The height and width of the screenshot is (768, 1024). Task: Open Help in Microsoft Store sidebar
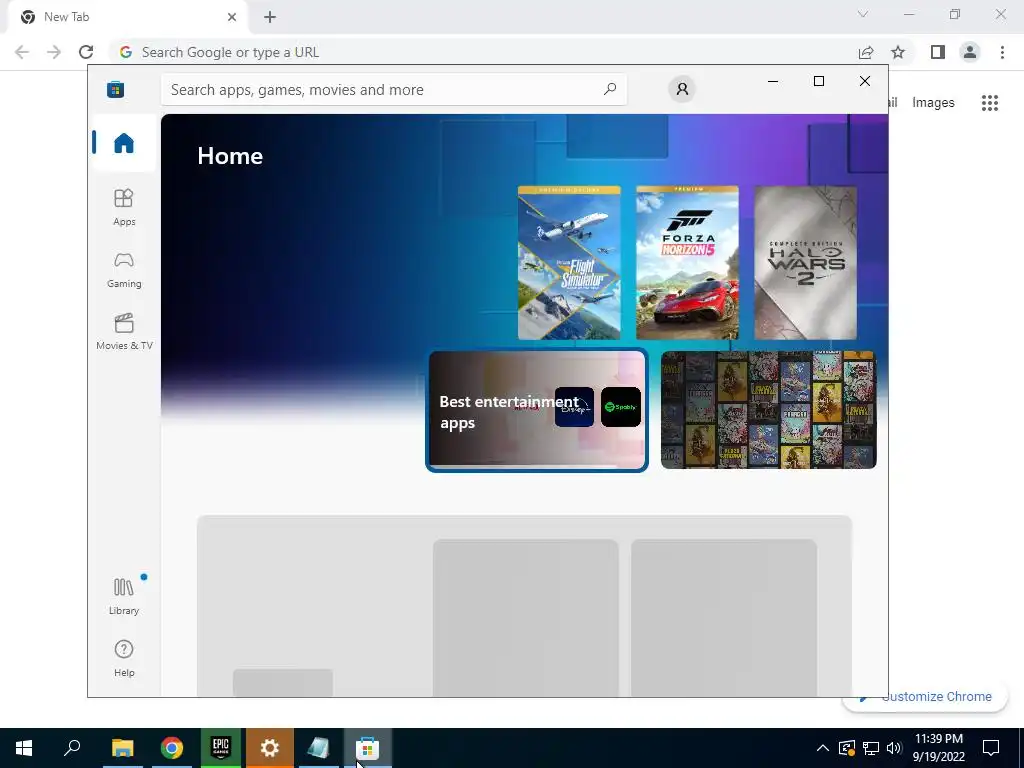[123, 658]
